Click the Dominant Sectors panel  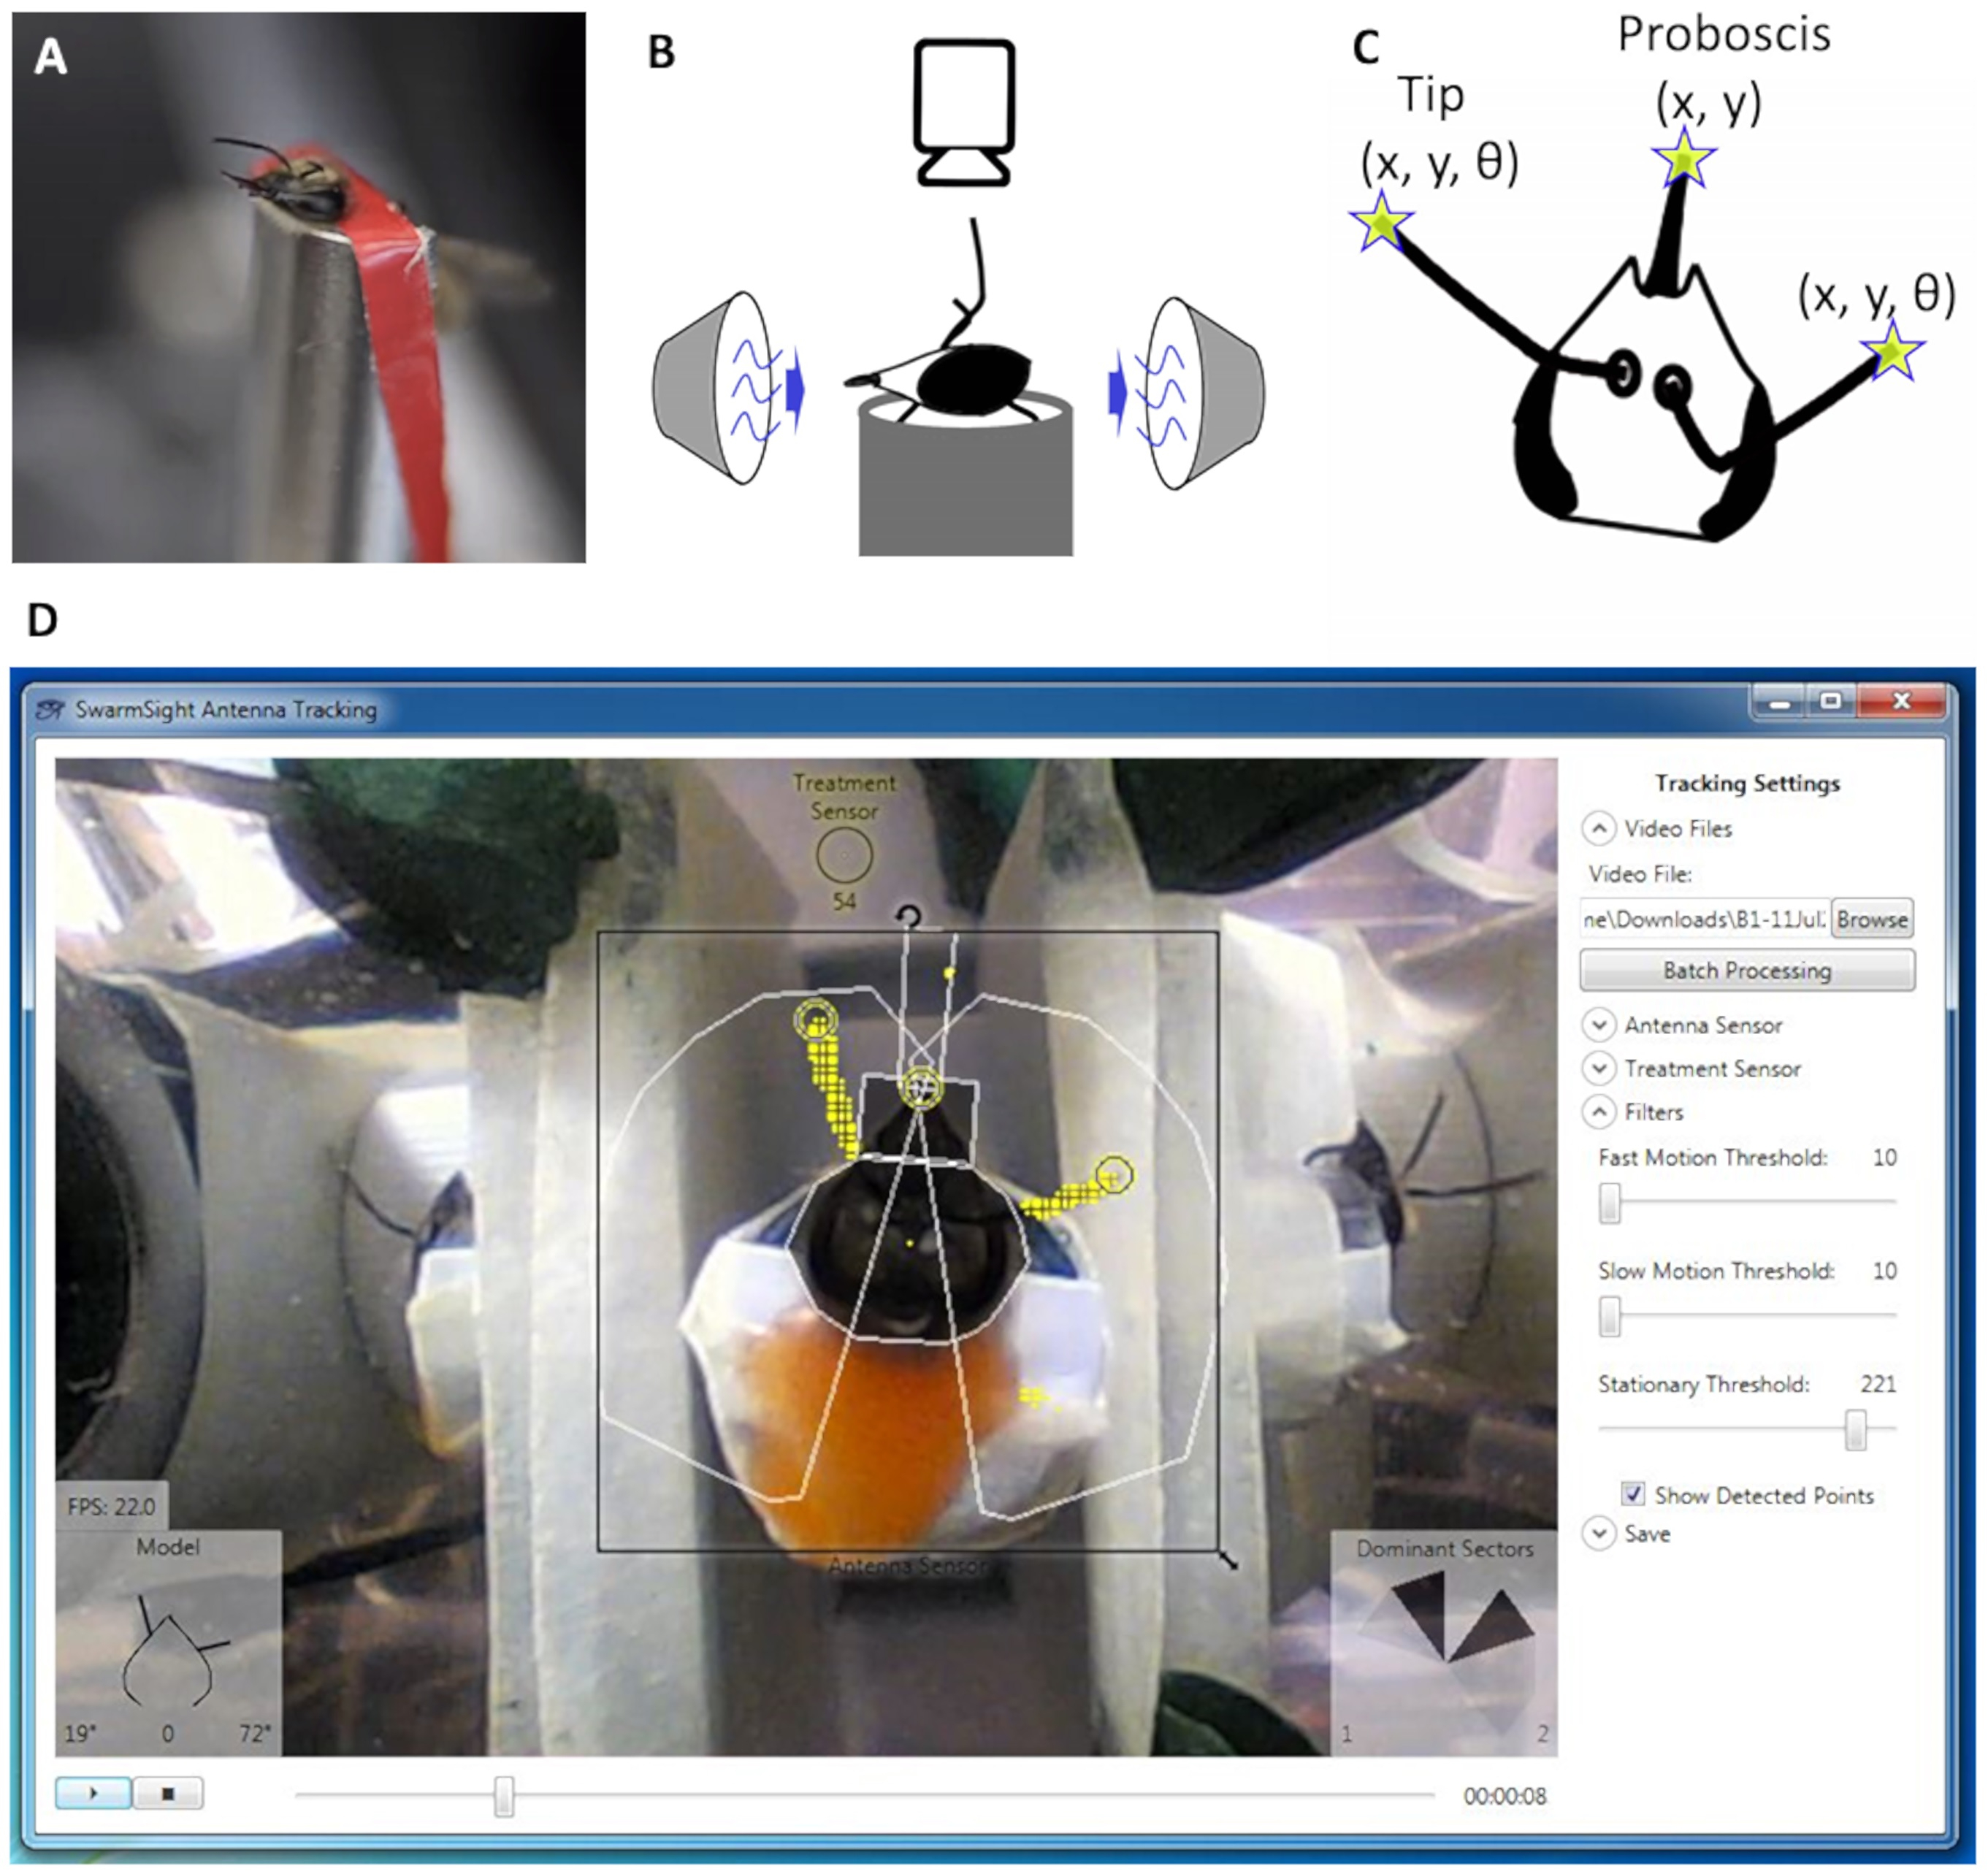tap(1444, 1642)
